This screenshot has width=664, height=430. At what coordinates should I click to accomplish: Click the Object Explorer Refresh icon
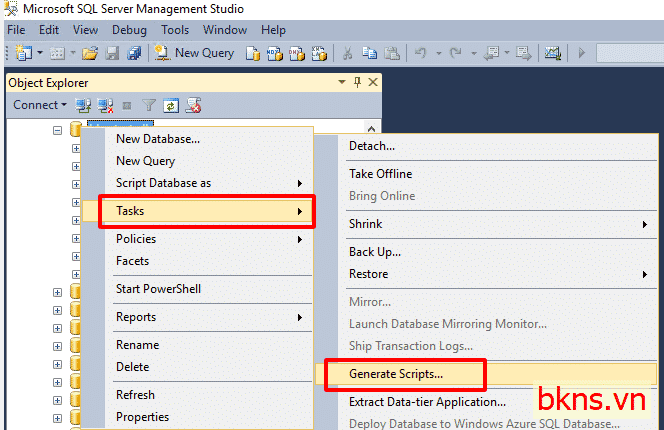171,105
